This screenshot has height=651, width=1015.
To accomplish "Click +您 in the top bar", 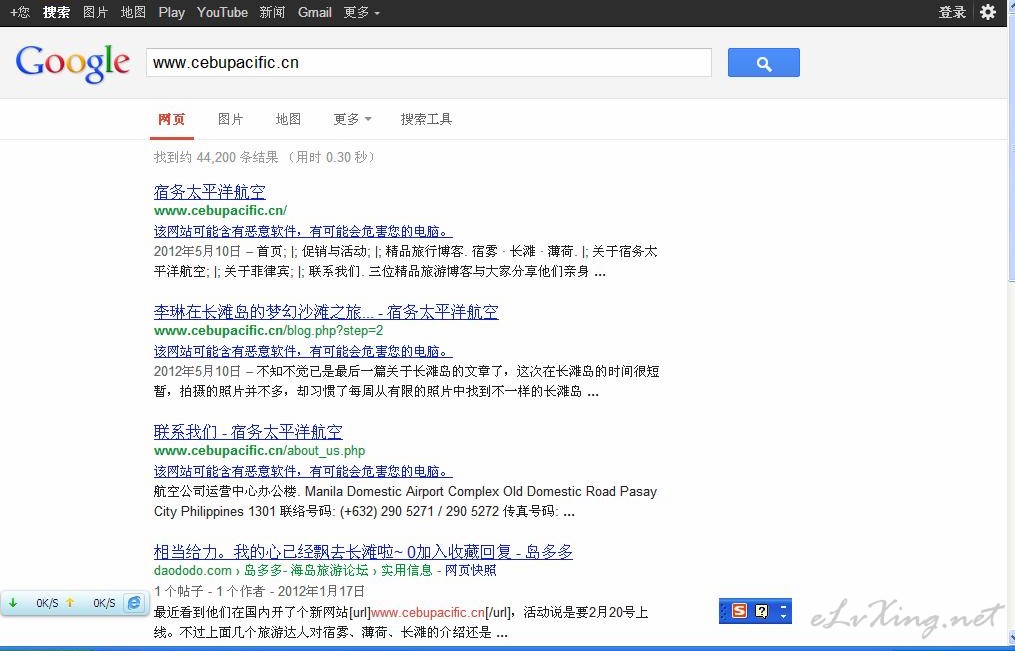I will [x=20, y=12].
